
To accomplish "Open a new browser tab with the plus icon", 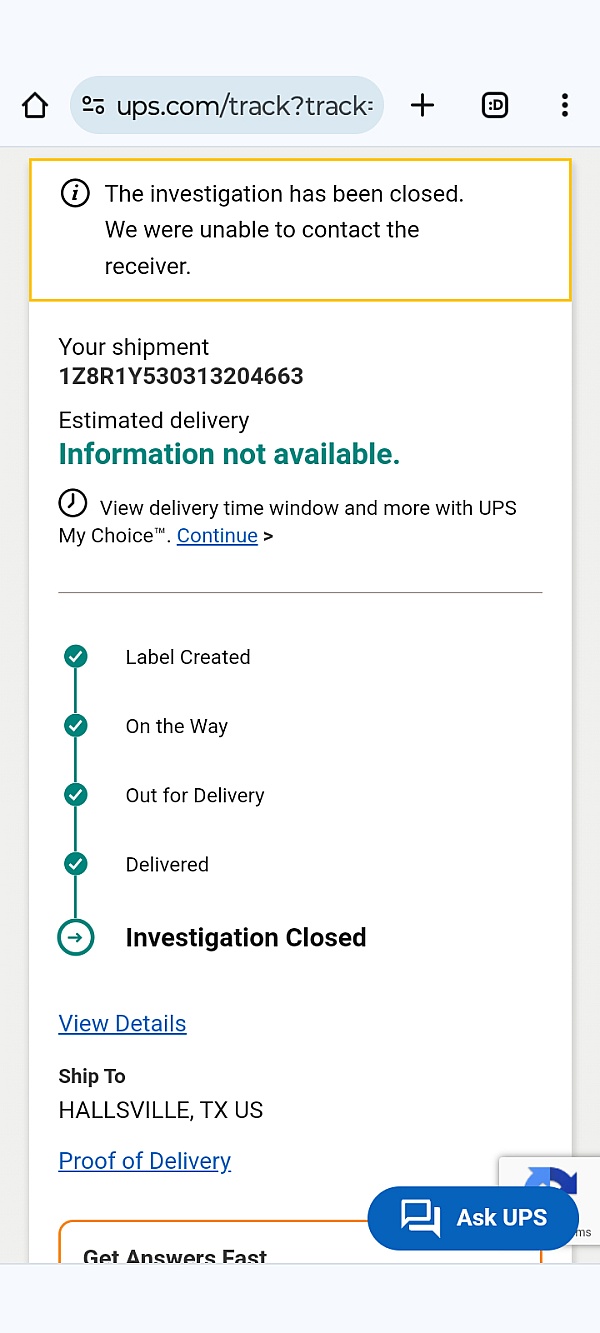I will (422, 104).
